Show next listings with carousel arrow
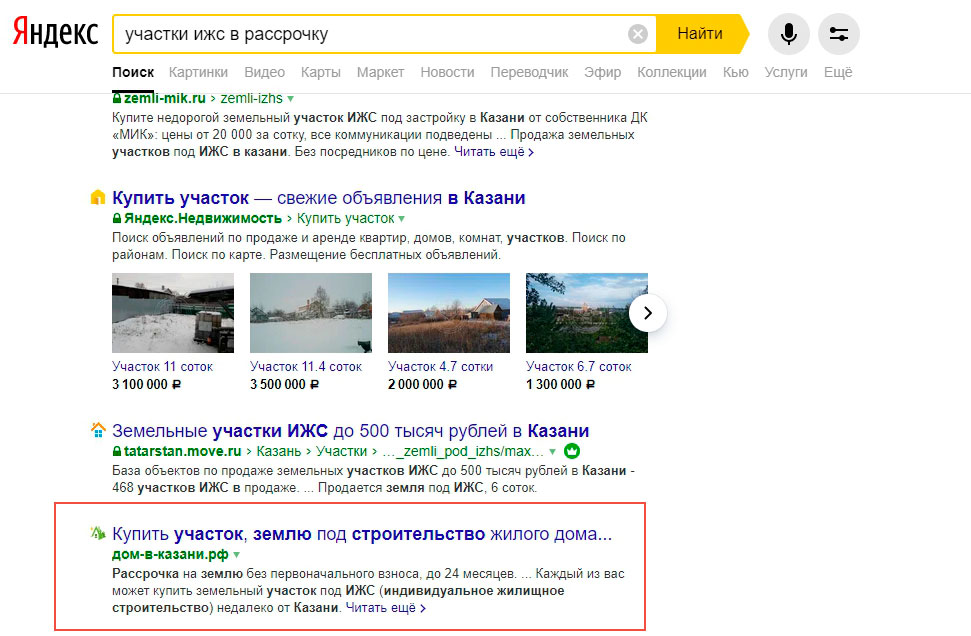Viewport: 971px width, 636px height. 648,313
